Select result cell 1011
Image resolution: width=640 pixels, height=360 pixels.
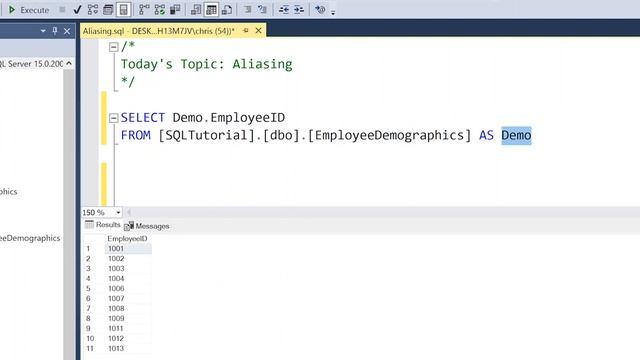[x=128, y=329]
